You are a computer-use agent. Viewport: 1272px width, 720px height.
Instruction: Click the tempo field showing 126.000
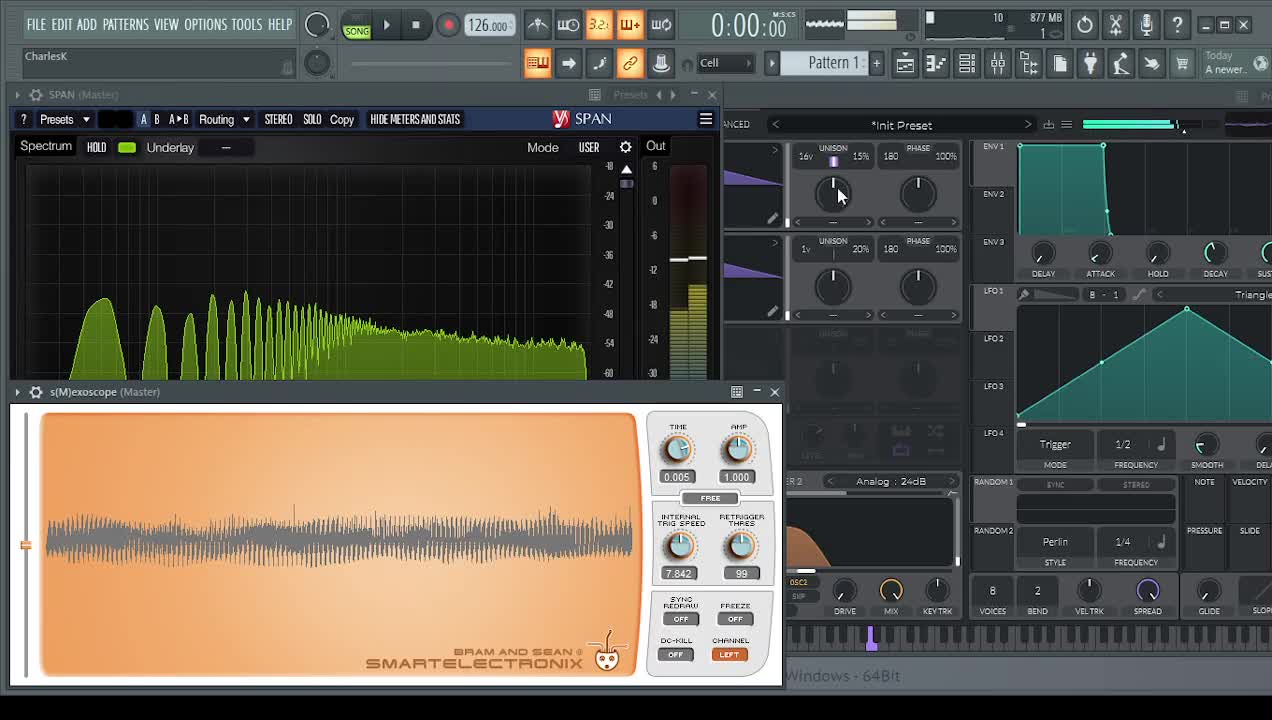[x=490, y=25]
